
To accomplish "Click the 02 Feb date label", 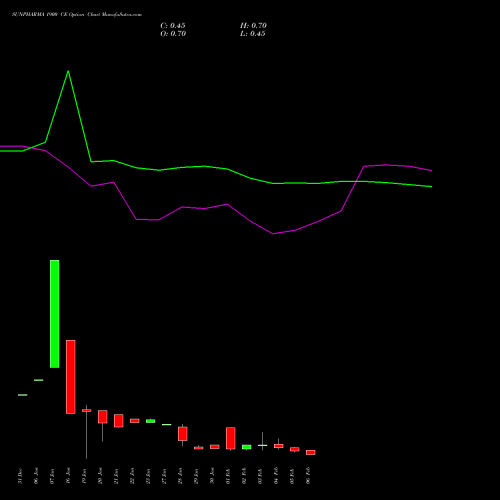I will 244,476.
